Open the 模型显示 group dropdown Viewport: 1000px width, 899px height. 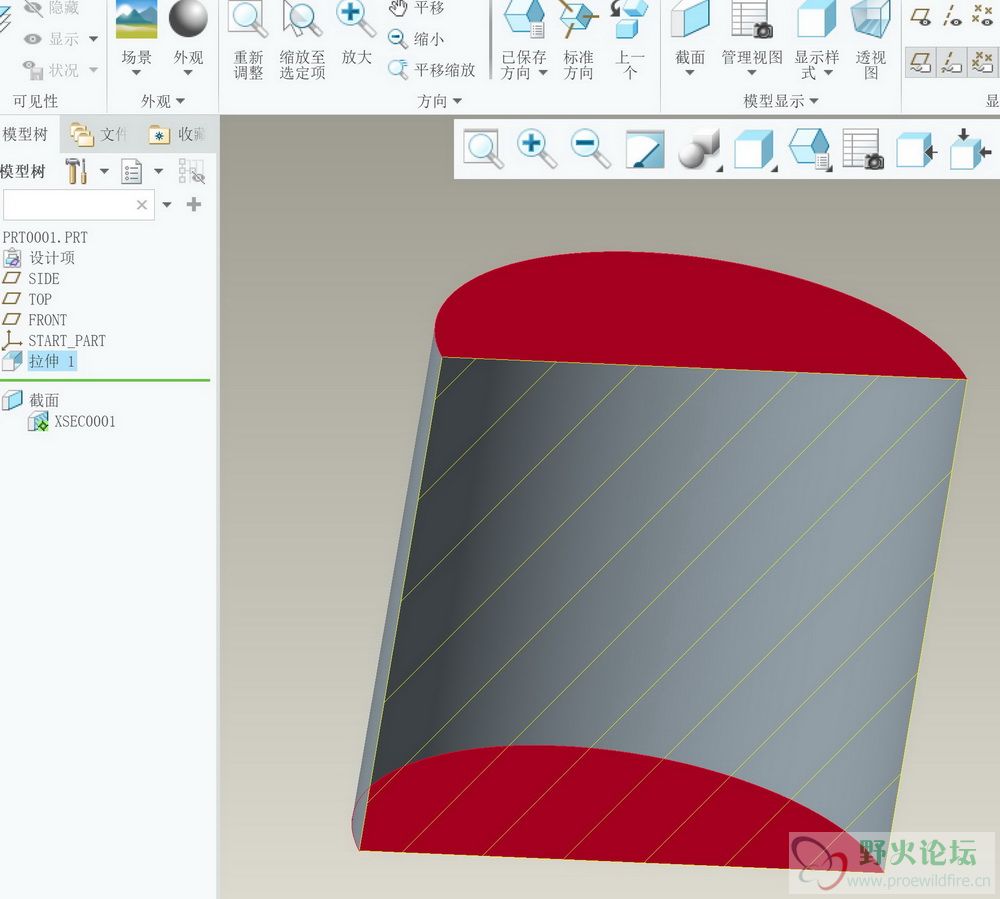781,101
